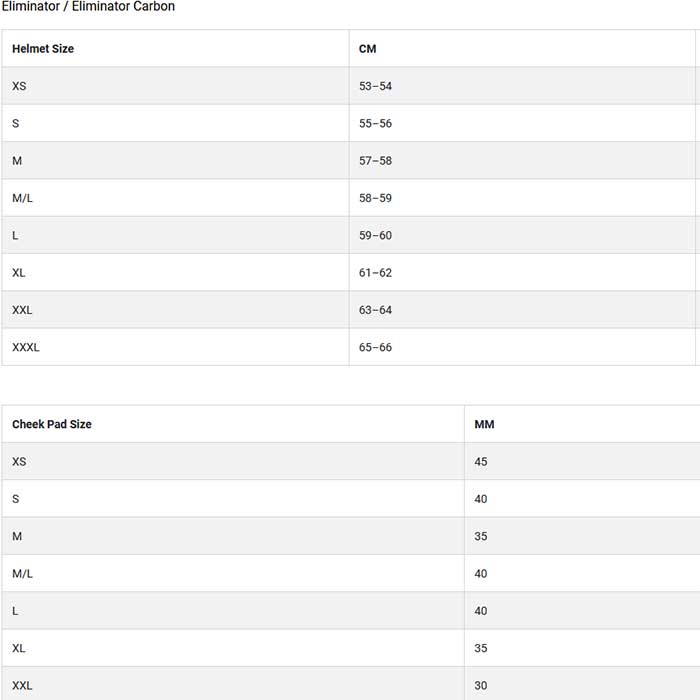Select the 58–59 cm cell
Image resolution: width=700 pixels, height=700 pixels.
pyautogui.click(x=375, y=198)
